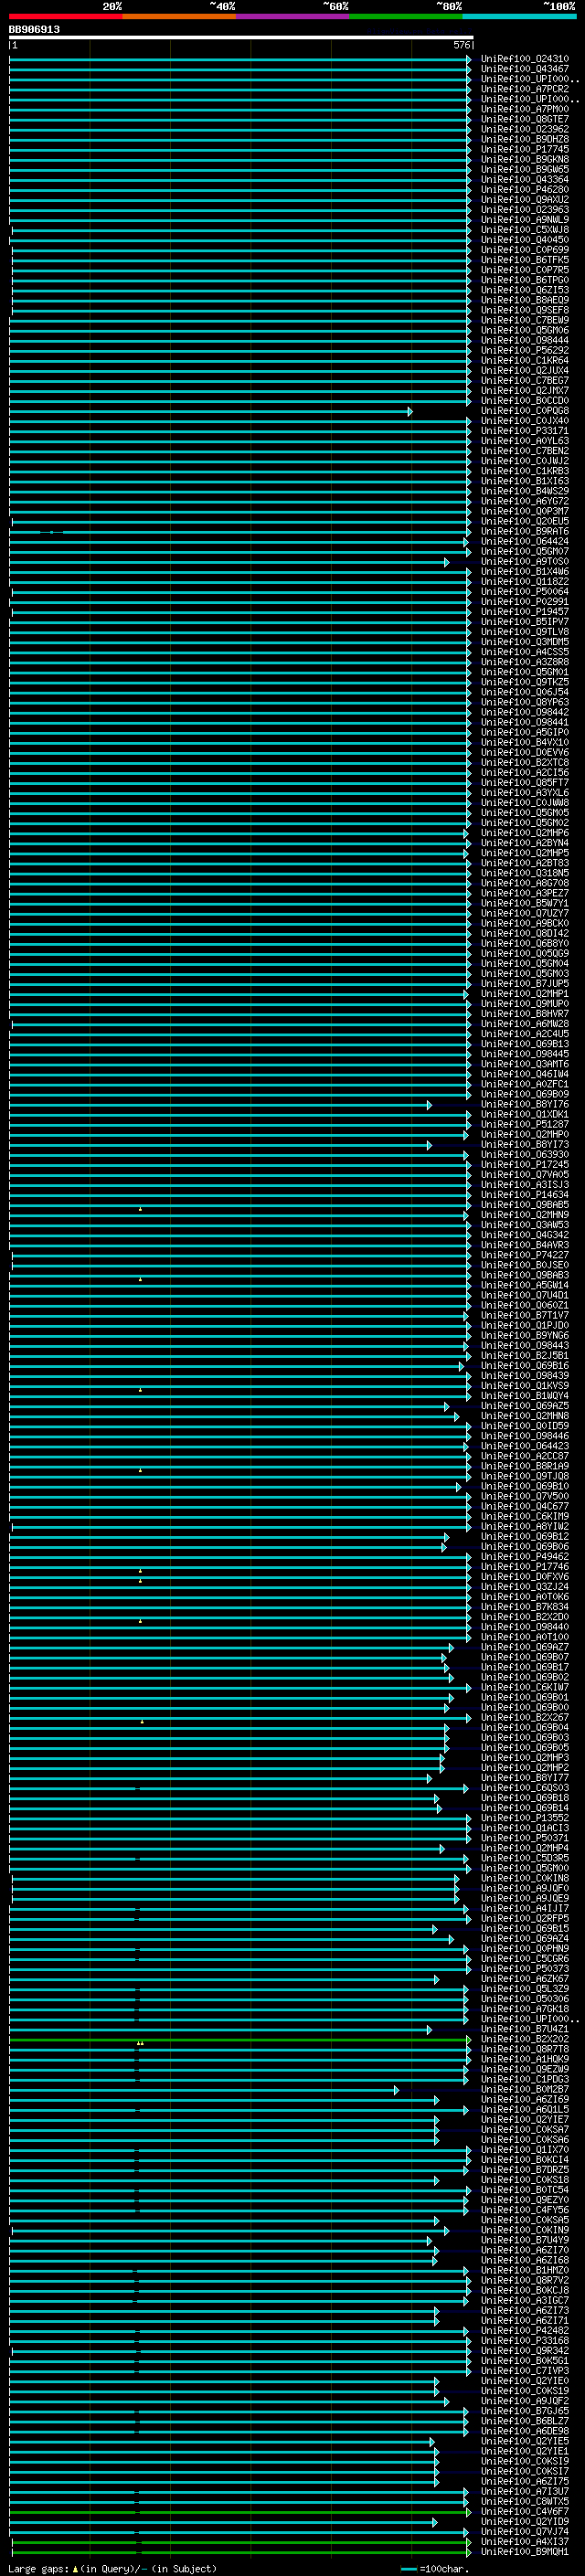
Task: Click the green alignment bar for UniRef100_C4V6F7
Action: 240,2511
